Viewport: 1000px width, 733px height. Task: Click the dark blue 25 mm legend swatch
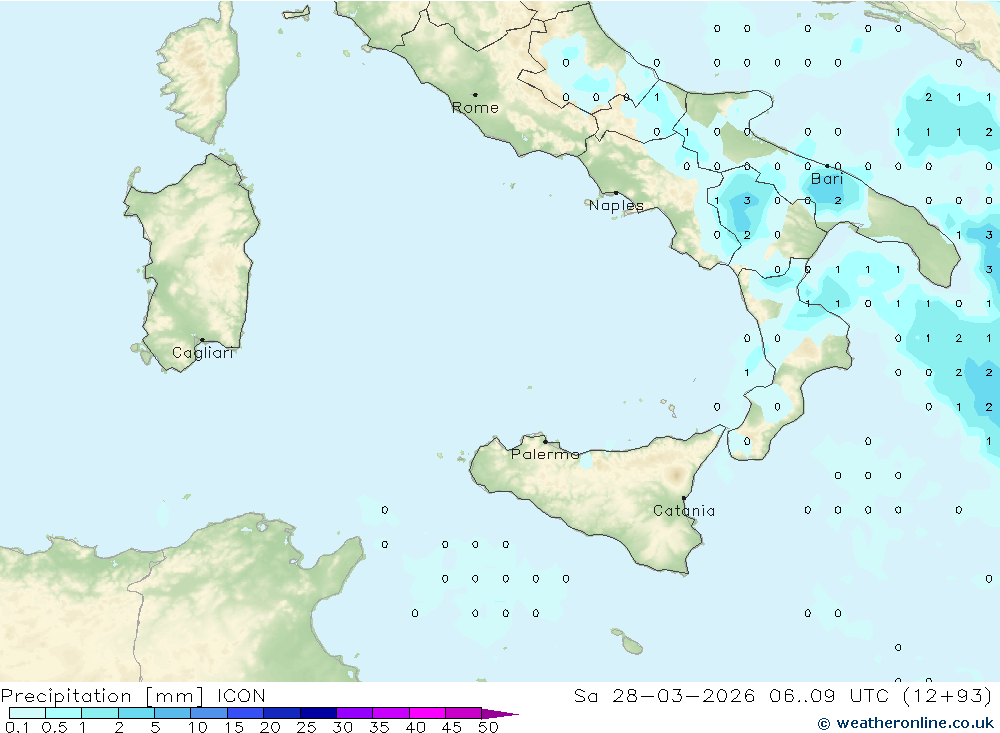318,713
